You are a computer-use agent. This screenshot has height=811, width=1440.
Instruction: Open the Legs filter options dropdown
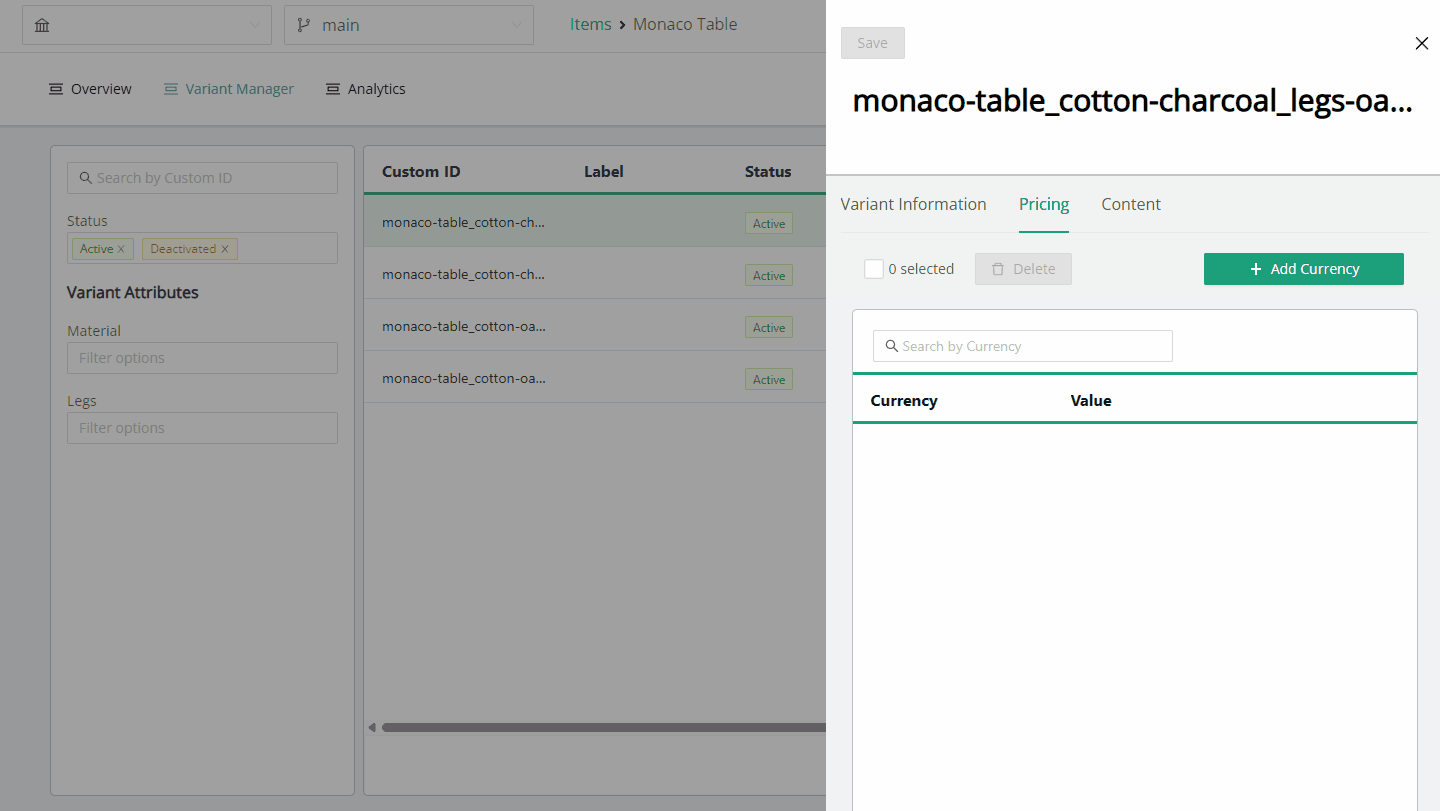(202, 428)
